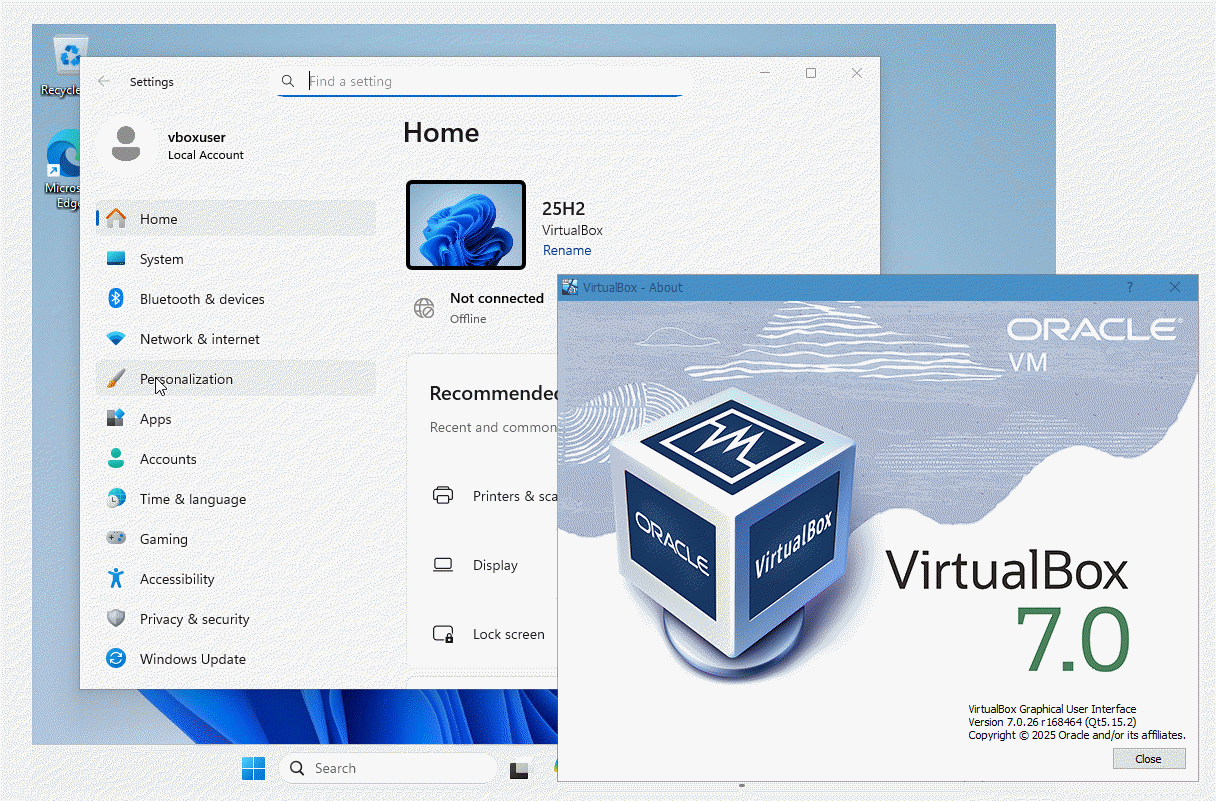Click the Settings back arrow

104,82
